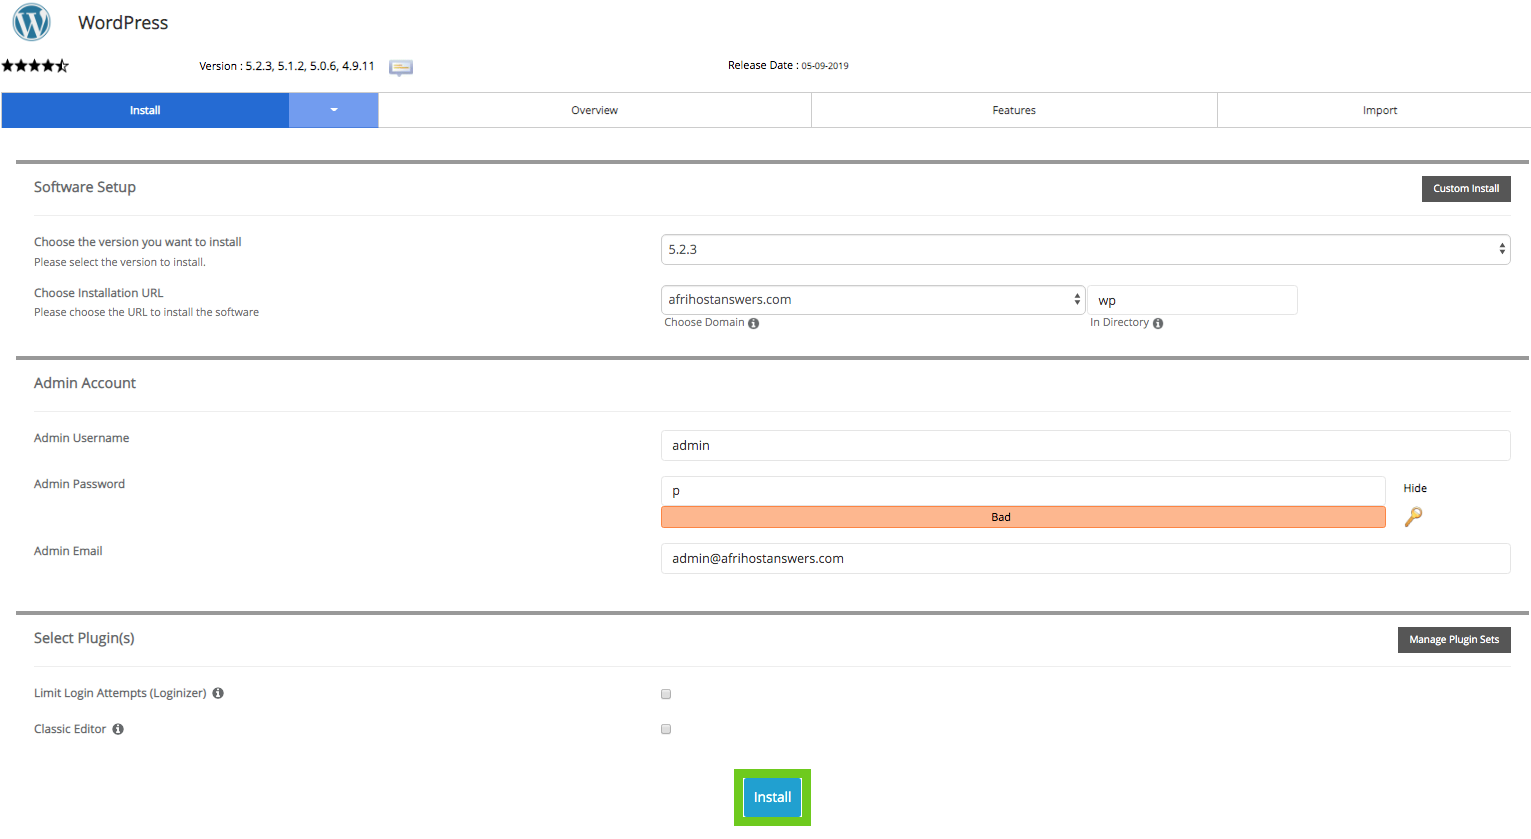Click the Choose Domain info icon
The image size is (1531, 839).
[754, 323]
